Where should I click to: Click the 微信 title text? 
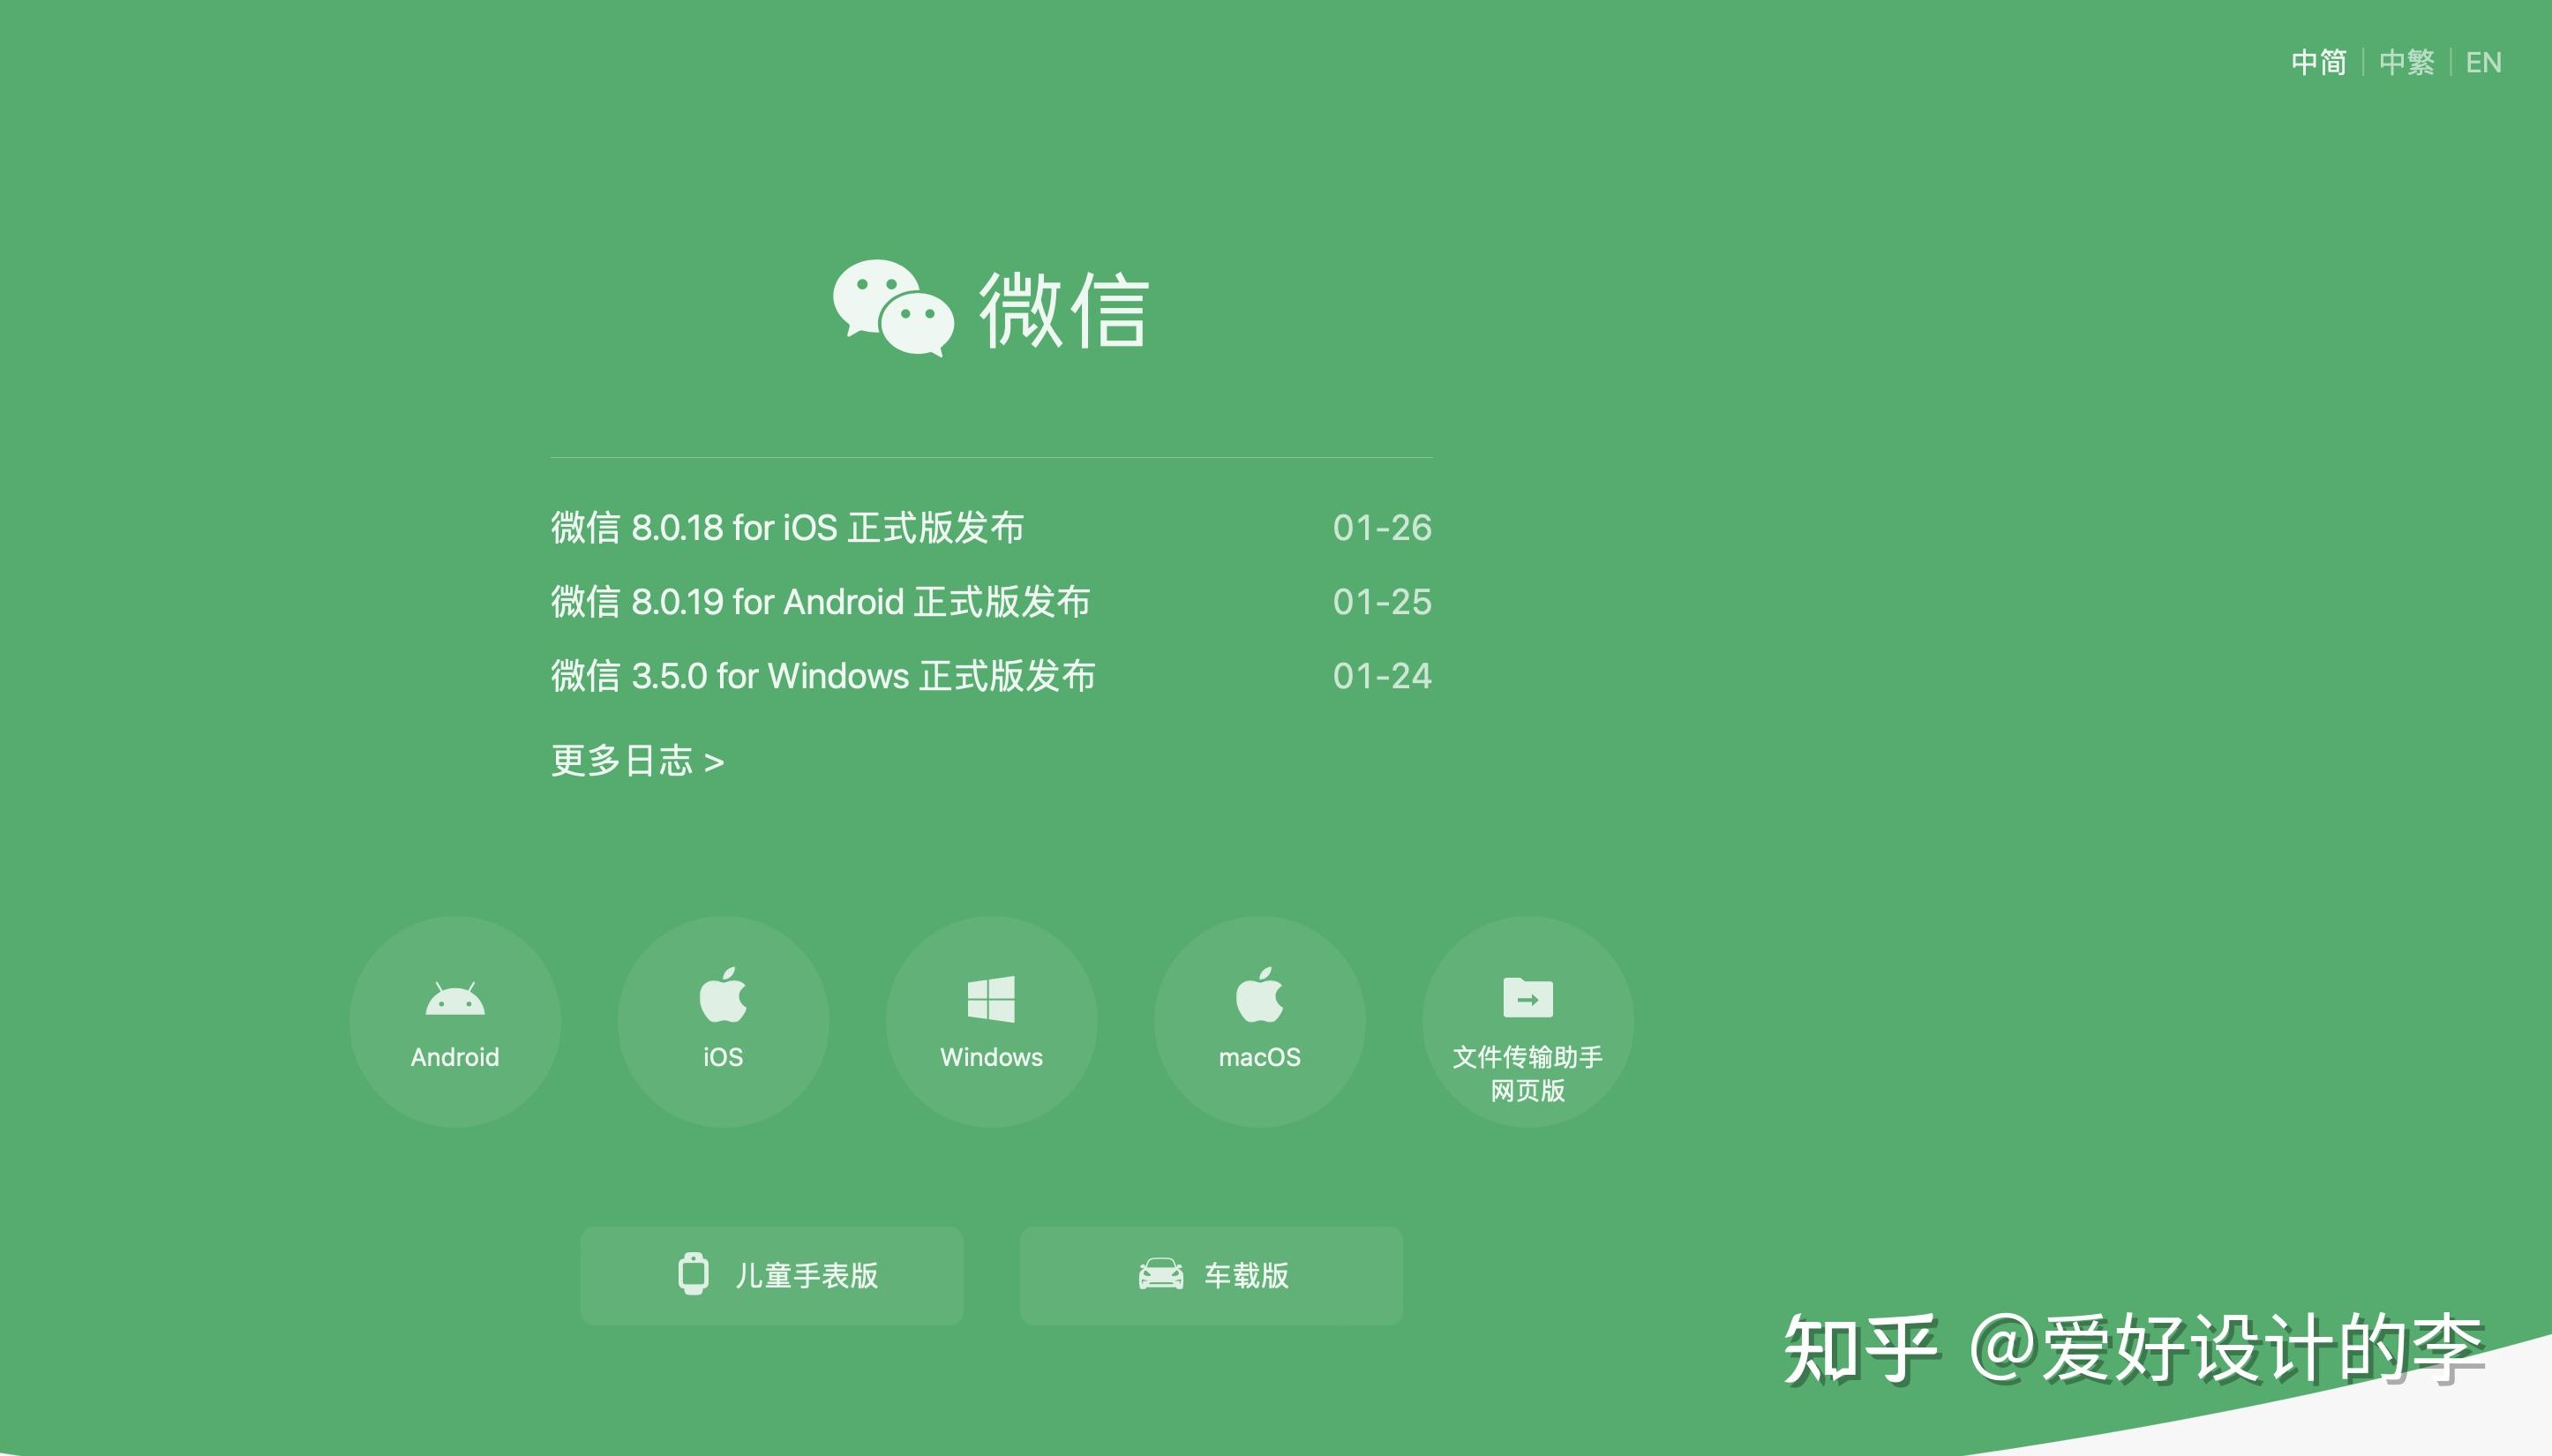click(x=1064, y=309)
